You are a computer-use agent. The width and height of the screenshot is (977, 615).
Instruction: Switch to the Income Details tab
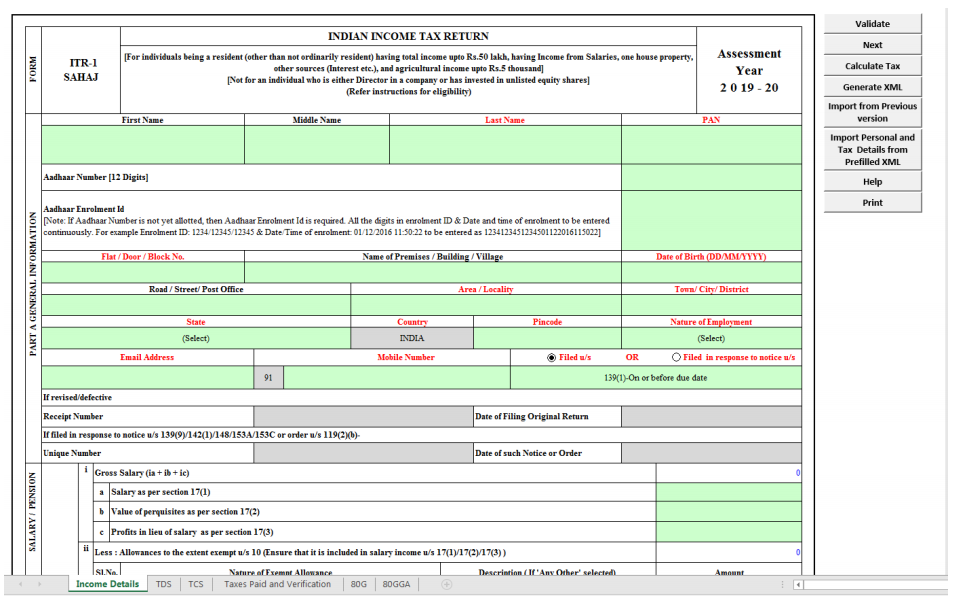107,584
